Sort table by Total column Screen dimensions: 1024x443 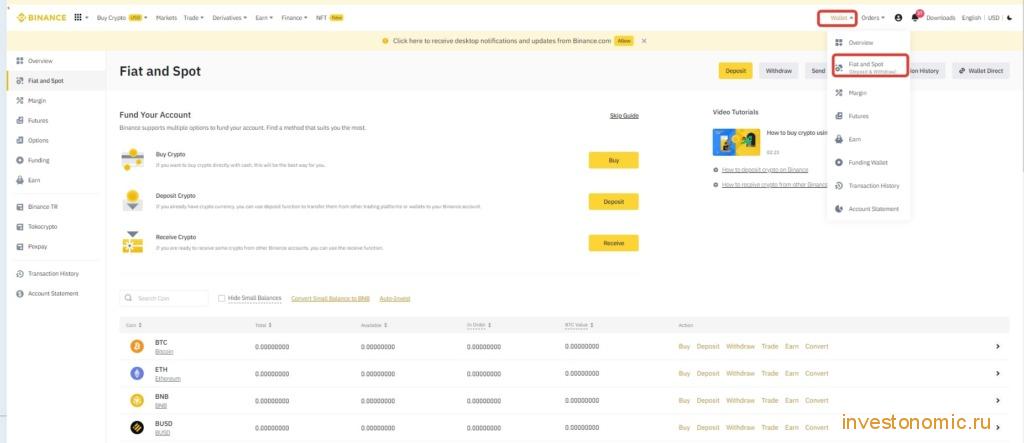pos(263,325)
